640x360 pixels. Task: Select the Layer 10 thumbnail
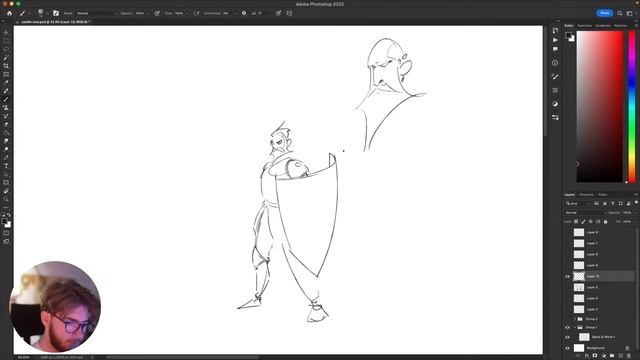pos(579,276)
